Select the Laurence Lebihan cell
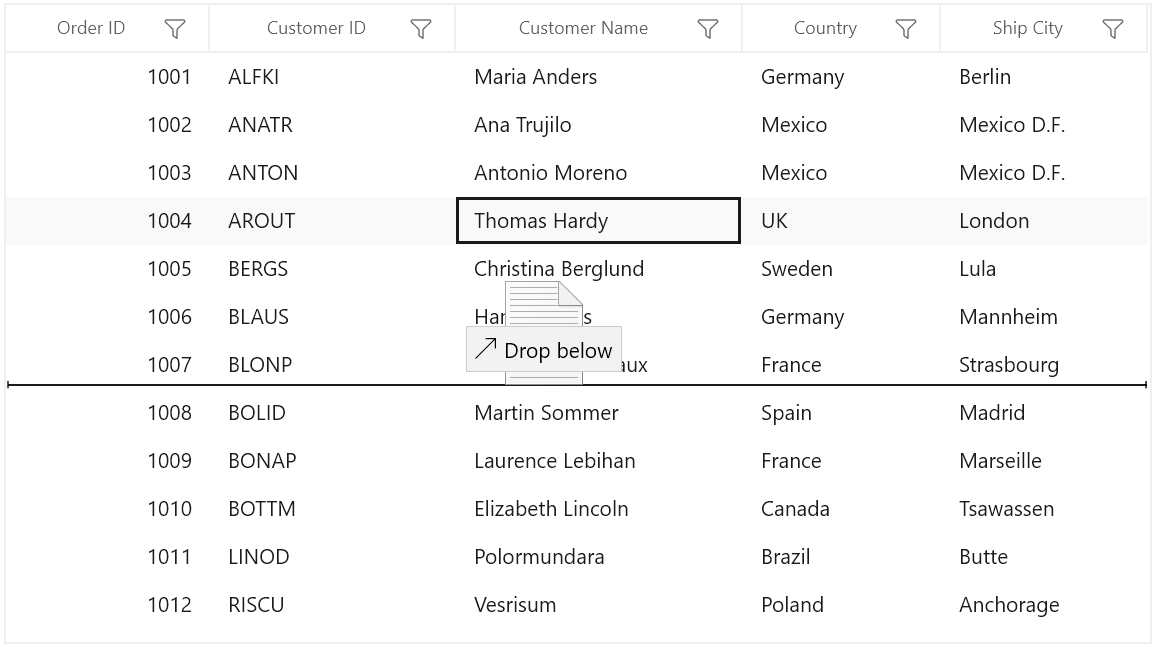 (599, 460)
